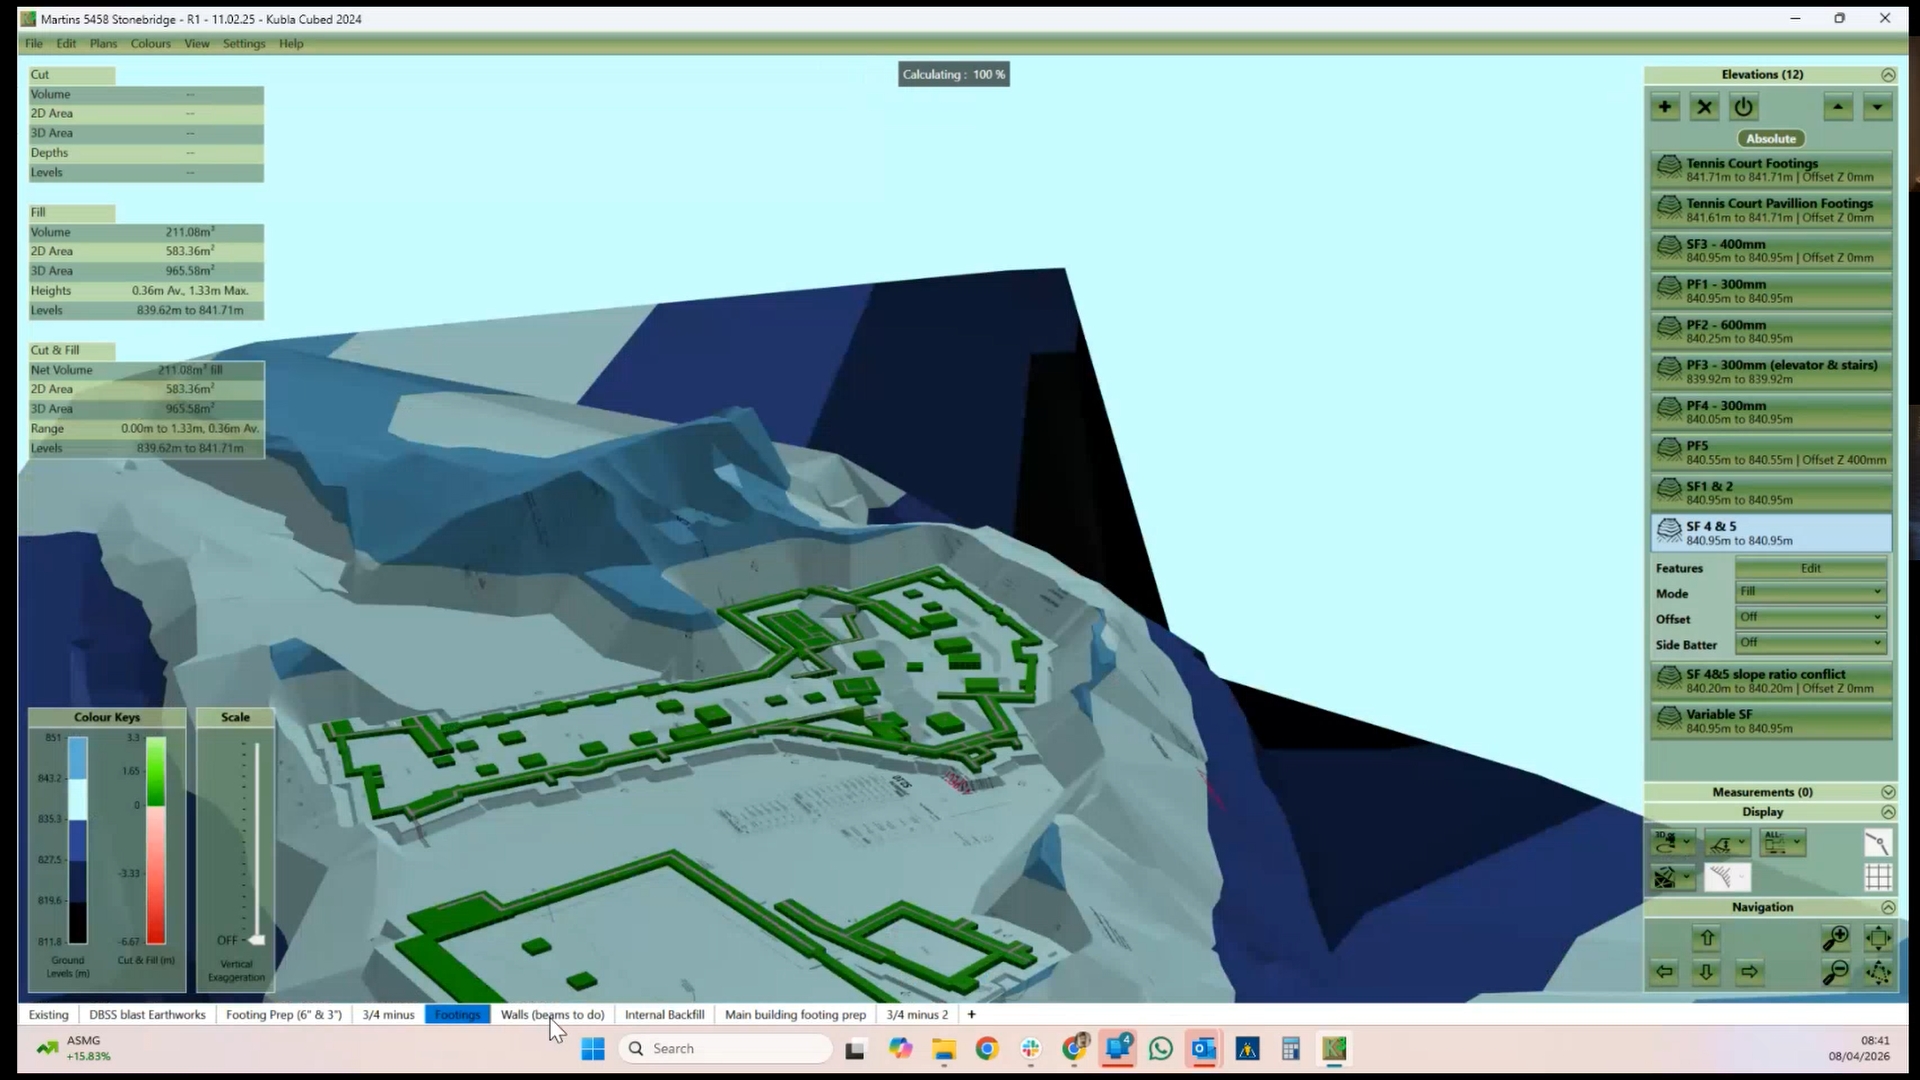Switch to the Internal Backfill tab
This screenshot has width=1920, height=1080.
point(664,1015)
